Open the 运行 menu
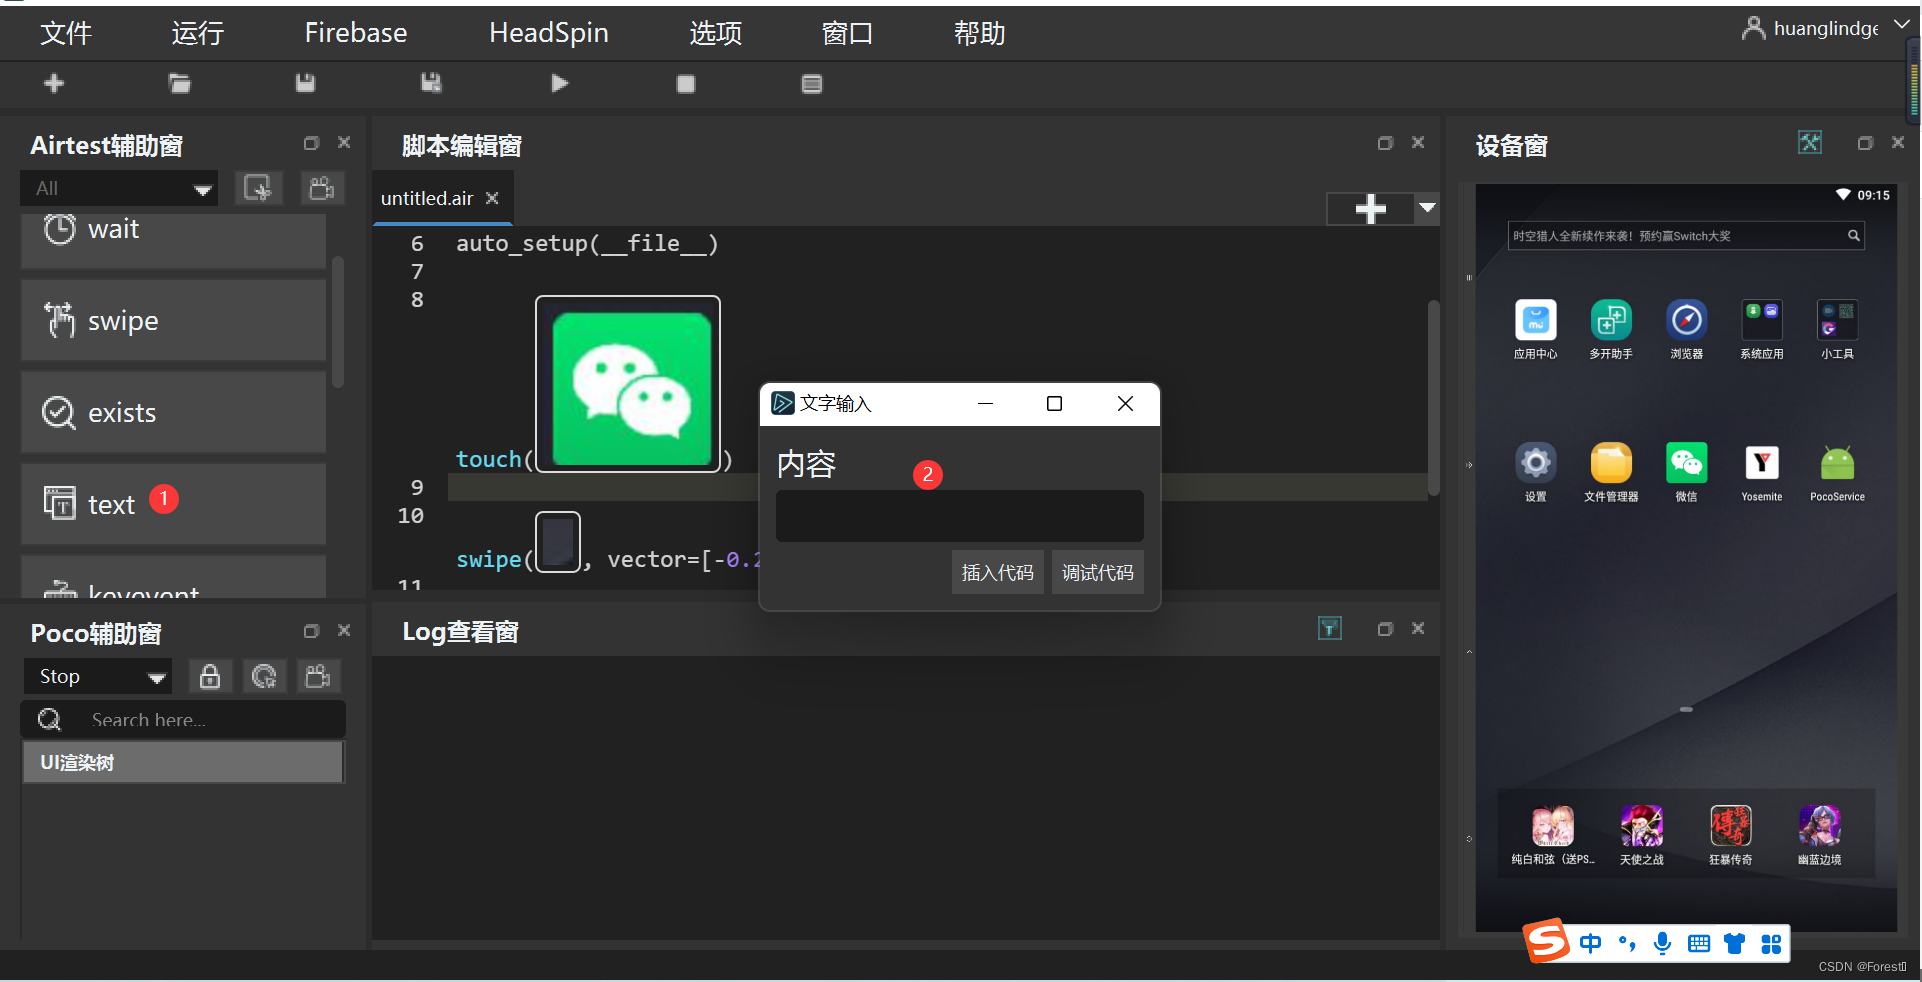 point(197,33)
